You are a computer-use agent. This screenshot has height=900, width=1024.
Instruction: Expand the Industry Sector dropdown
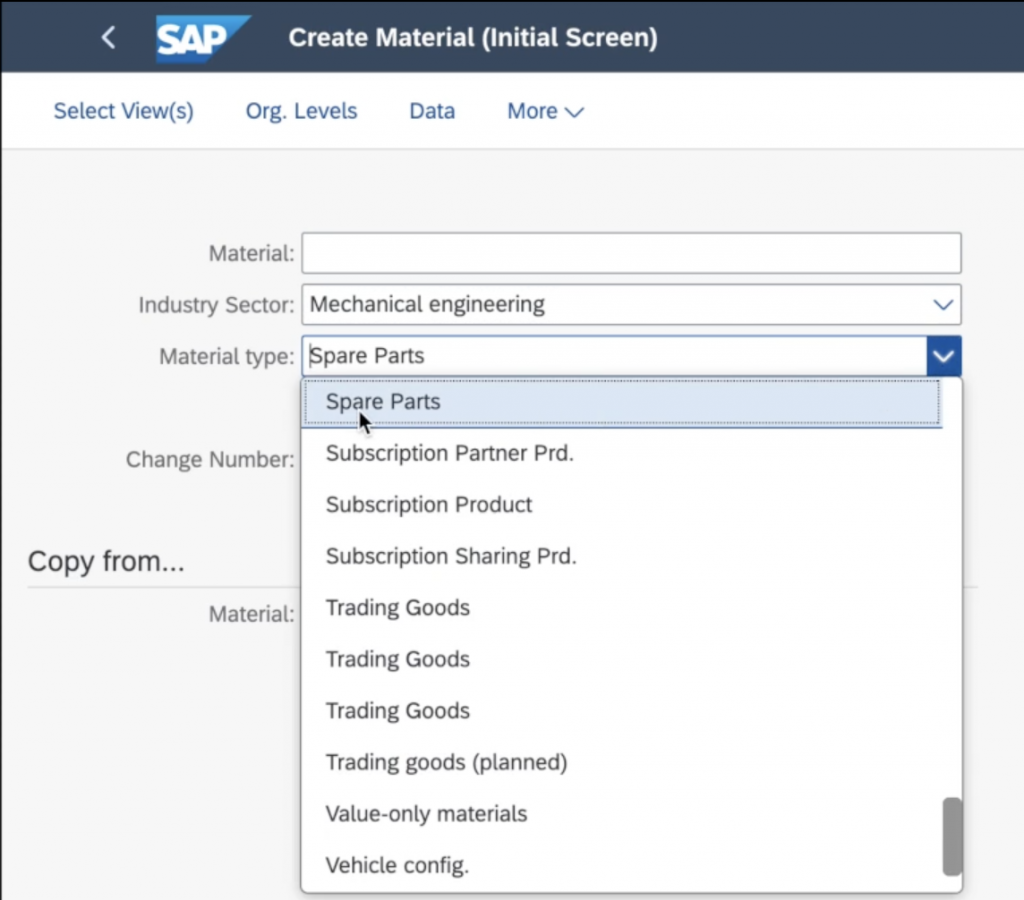(942, 304)
